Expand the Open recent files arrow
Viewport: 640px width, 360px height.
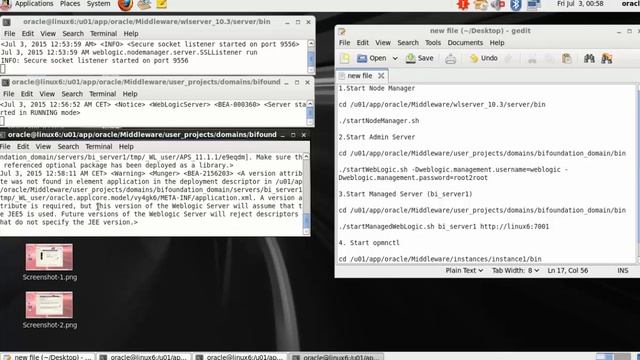pos(395,58)
